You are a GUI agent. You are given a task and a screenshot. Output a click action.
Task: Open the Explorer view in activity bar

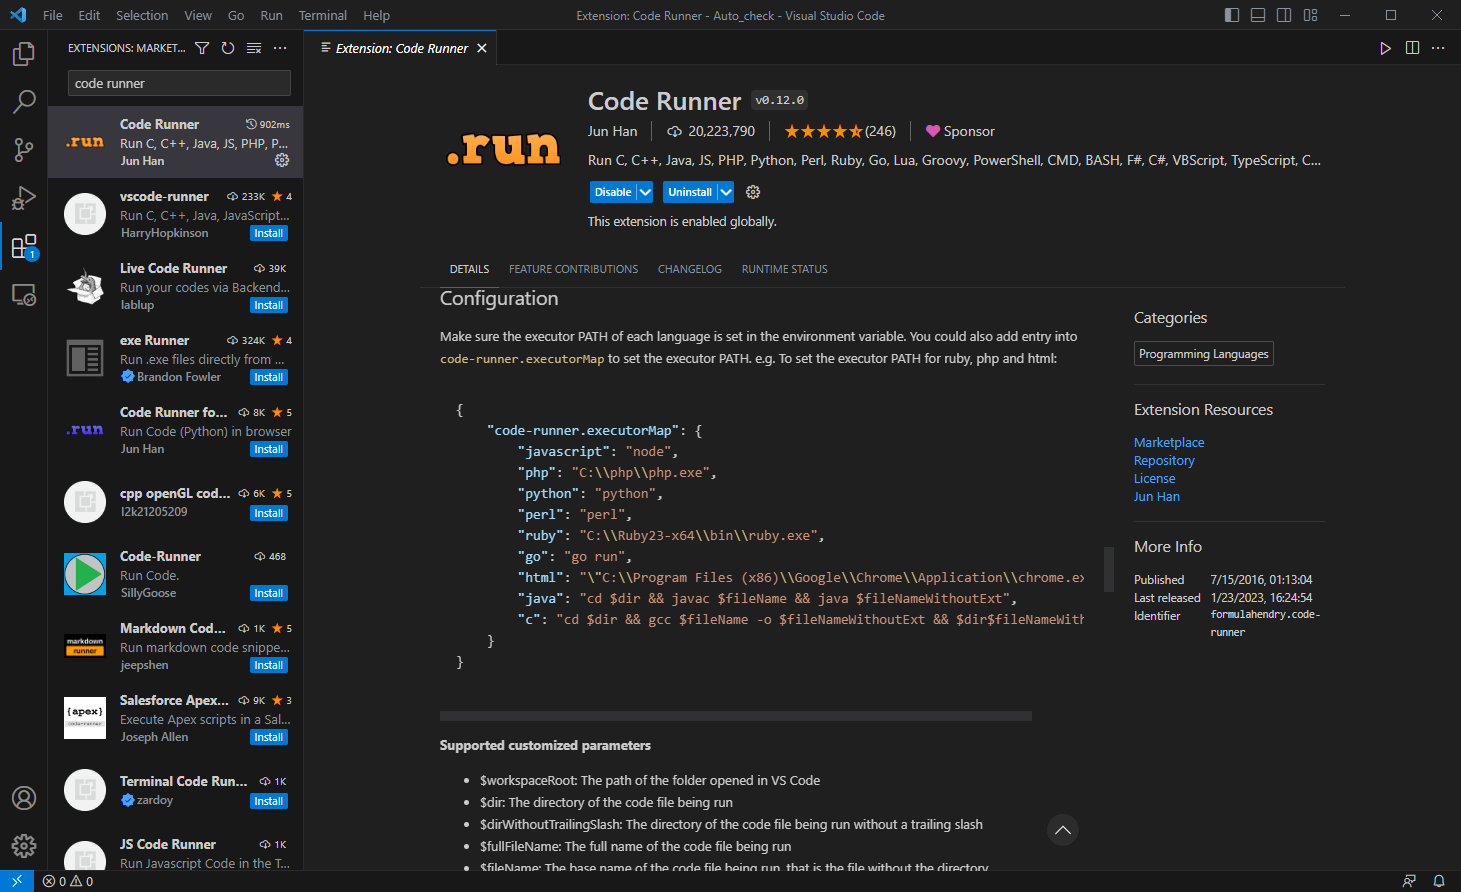24,53
